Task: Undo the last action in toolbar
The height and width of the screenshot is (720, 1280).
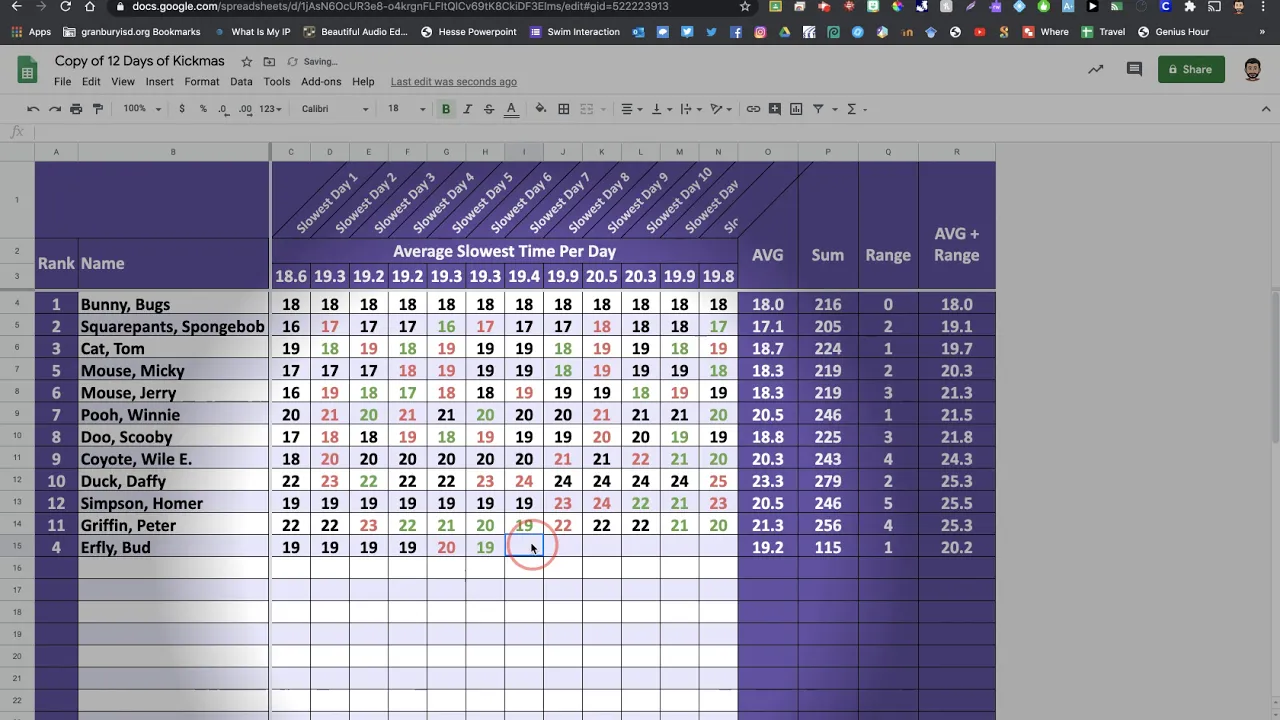Action: [x=33, y=109]
